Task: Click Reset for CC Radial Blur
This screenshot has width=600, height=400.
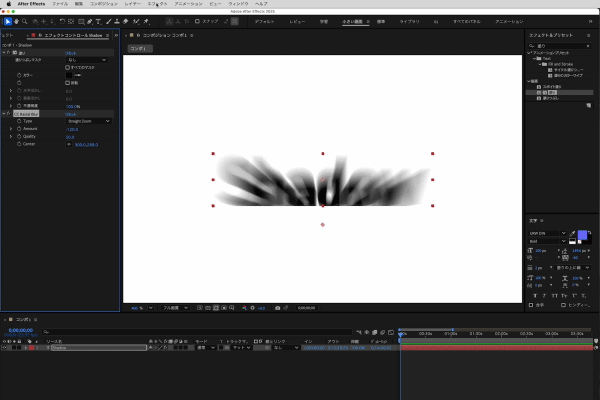Action: click(x=70, y=114)
